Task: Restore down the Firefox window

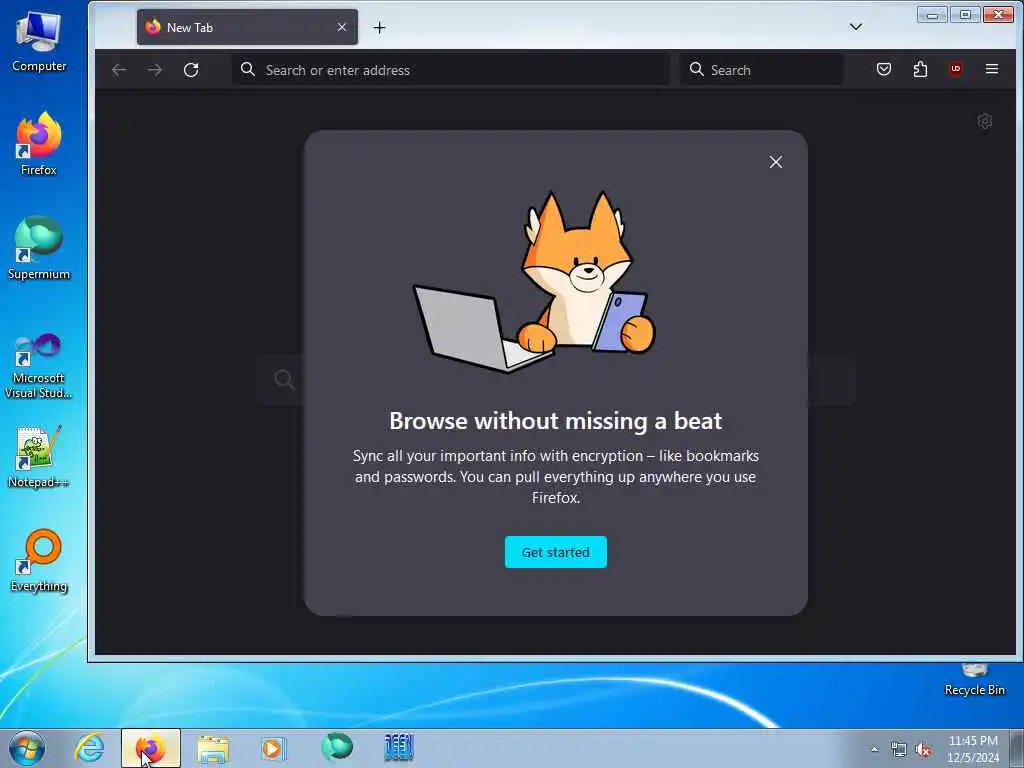Action: pos(965,14)
